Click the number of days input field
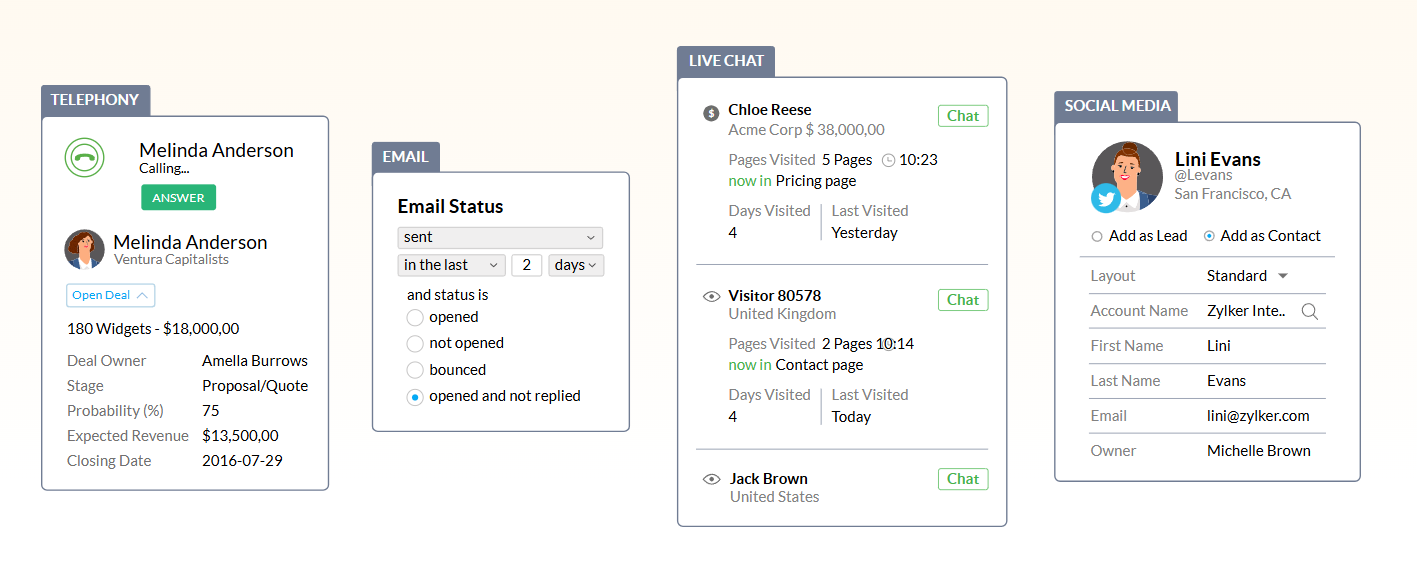The width and height of the screenshot is (1417, 563). tap(526, 265)
